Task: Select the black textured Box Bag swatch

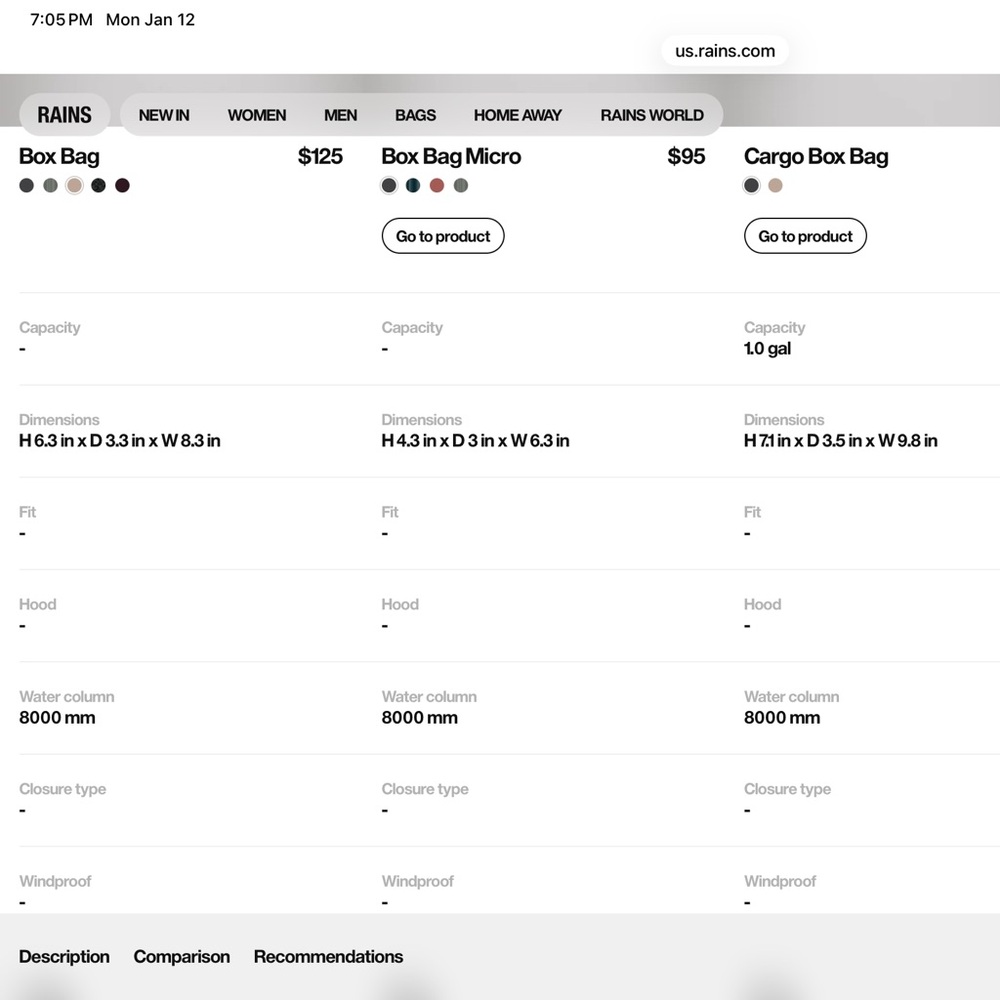Action: [x=98, y=186]
